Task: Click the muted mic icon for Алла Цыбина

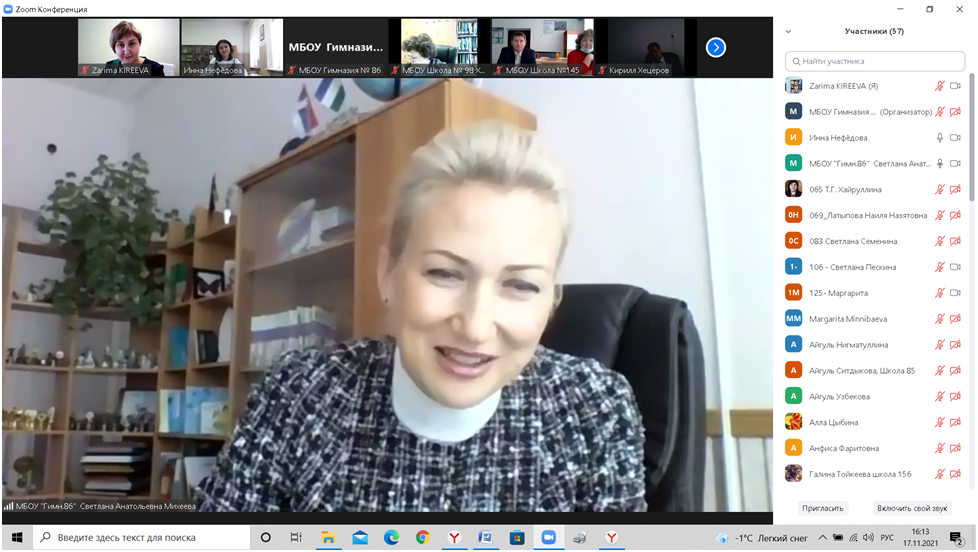Action: pyautogui.click(x=939, y=422)
